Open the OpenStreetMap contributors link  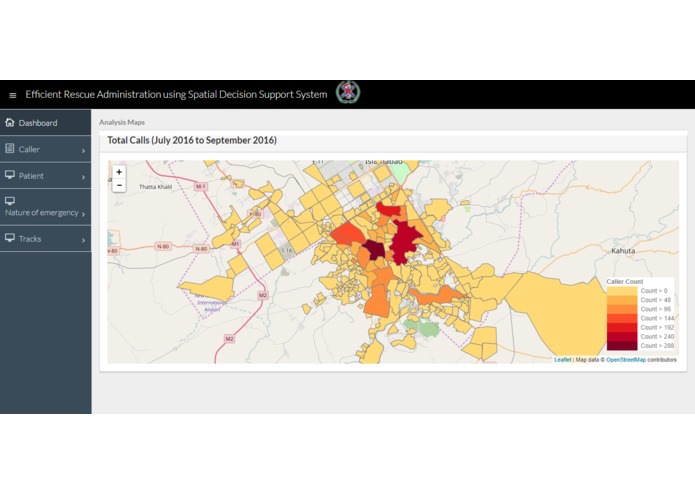[x=625, y=360]
